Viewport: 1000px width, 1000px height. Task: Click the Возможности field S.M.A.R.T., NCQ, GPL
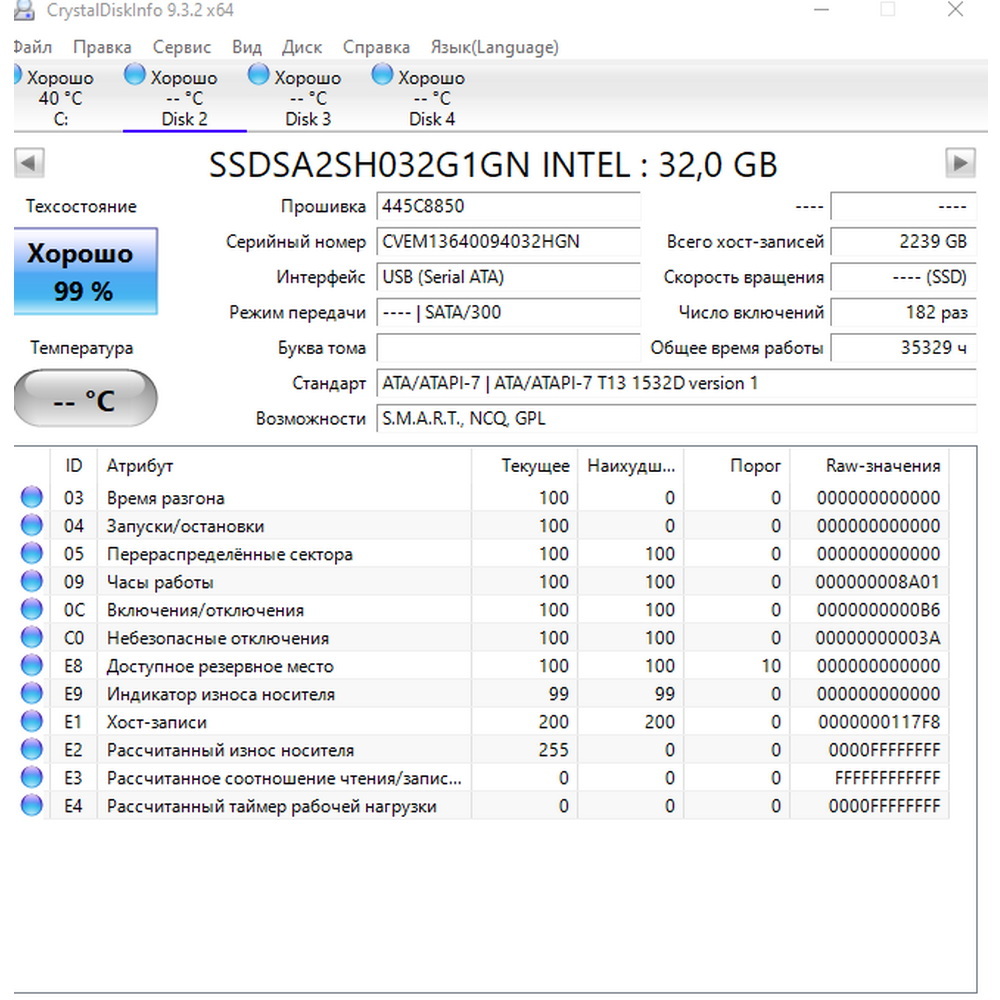[x=676, y=418]
